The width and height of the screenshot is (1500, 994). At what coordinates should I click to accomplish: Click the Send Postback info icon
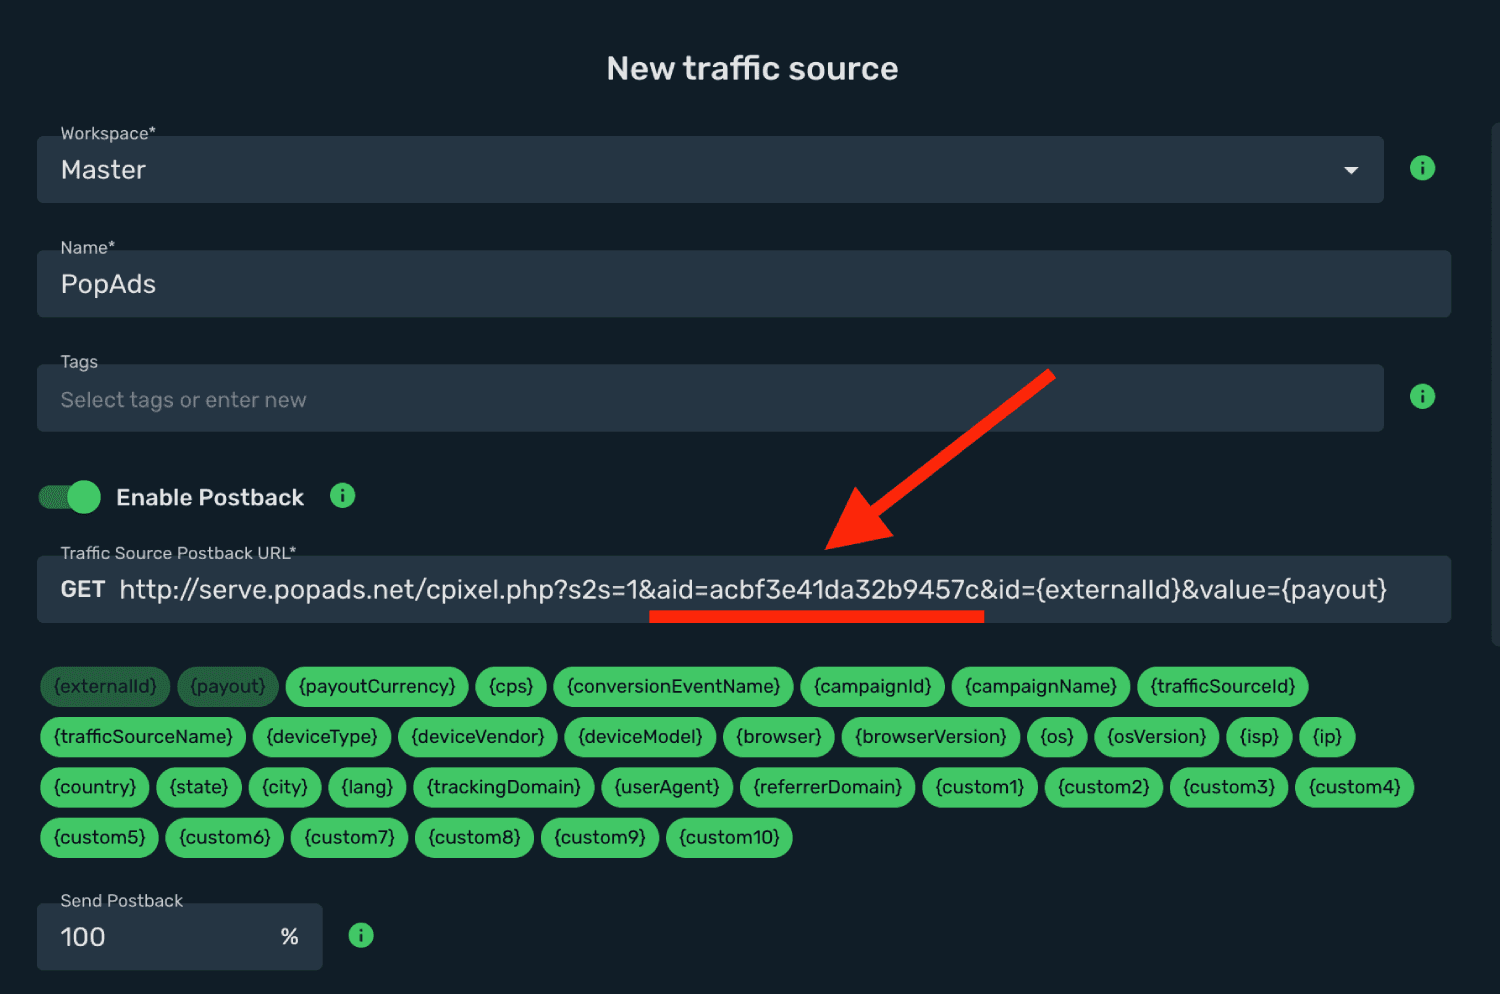click(x=361, y=935)
